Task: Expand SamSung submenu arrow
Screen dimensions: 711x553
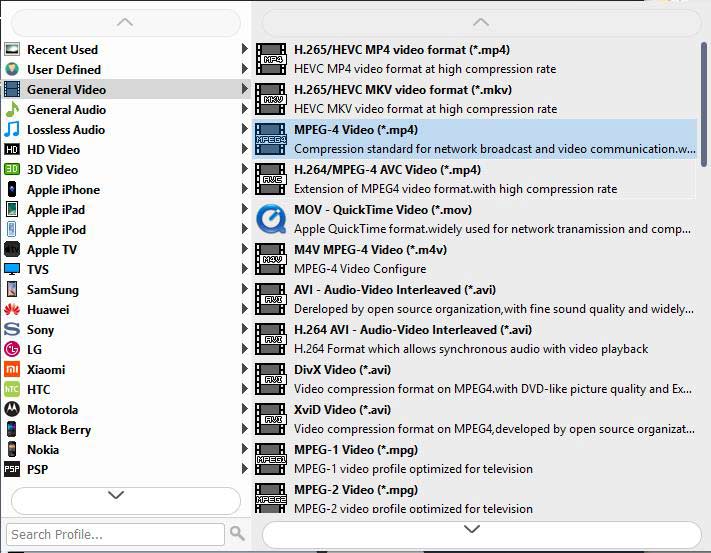Action: click(245, 289)
